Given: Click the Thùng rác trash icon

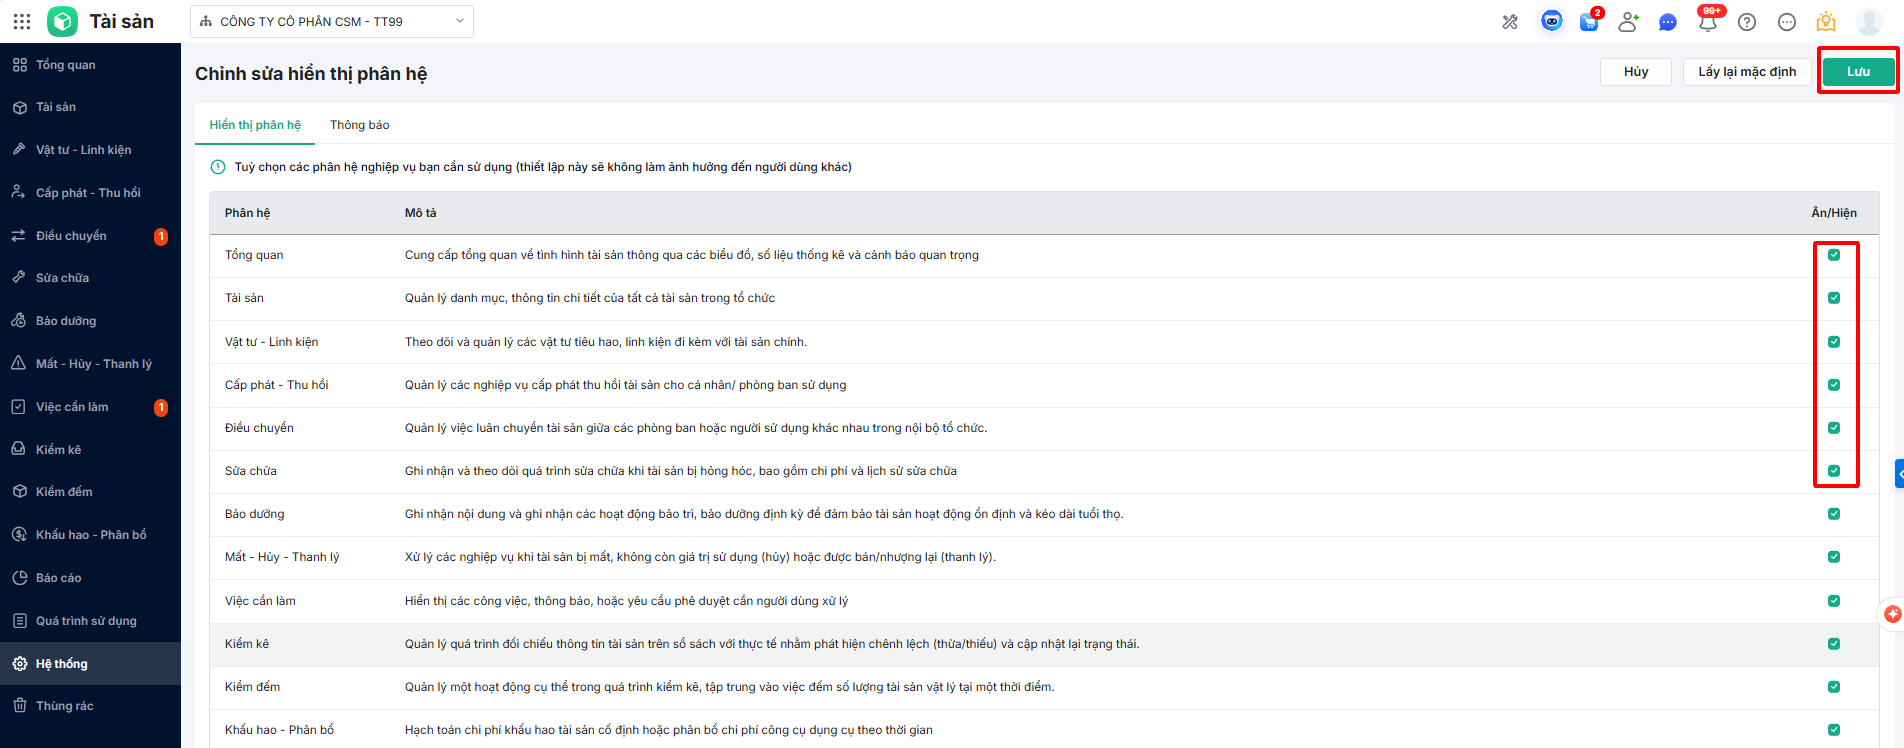Looking at the screenshot, I should coord(19,706).
